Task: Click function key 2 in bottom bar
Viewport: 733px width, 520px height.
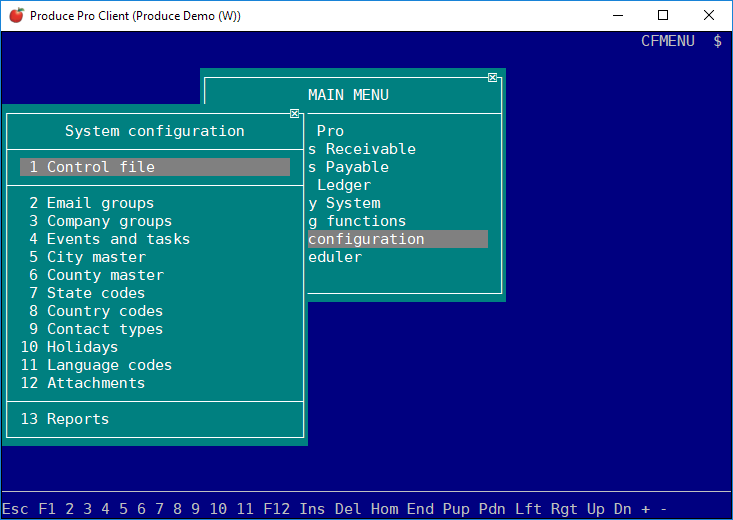Action: (69, 509)
